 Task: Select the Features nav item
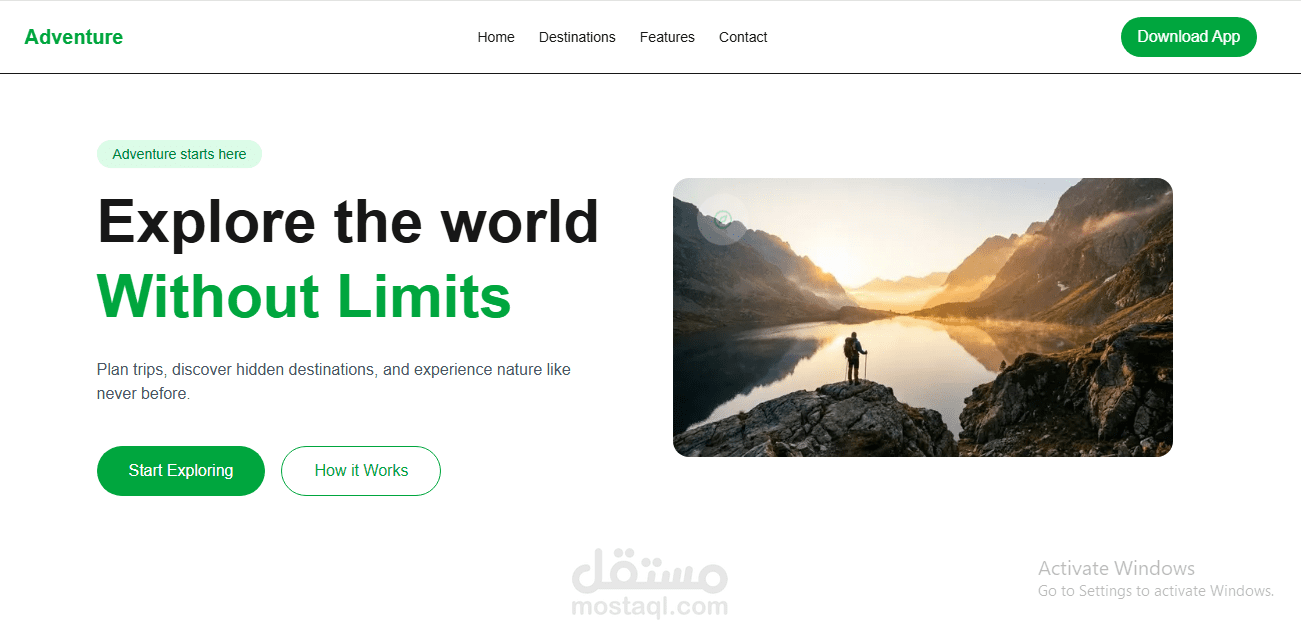pos(667,37)
